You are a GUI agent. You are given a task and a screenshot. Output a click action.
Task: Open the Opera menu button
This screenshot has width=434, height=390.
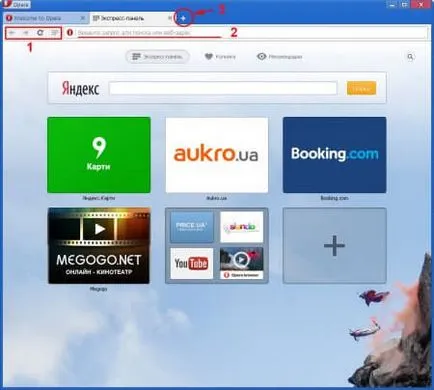pyautogui.click(x=16, y=4)
